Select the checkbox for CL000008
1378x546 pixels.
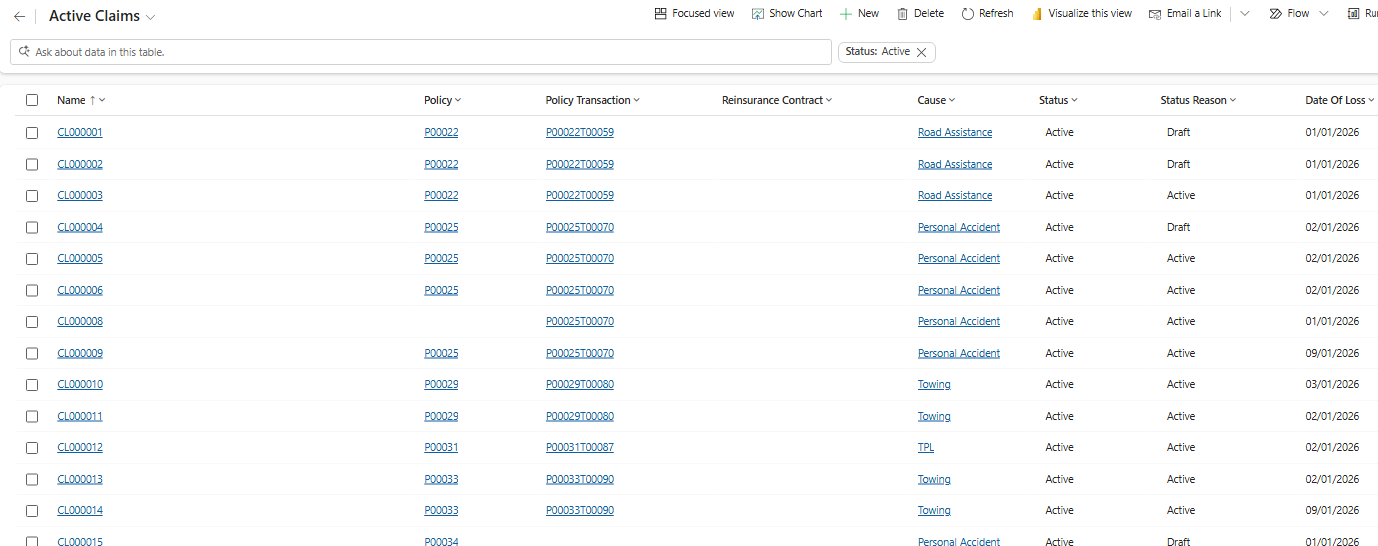click(x=32, y=321)
